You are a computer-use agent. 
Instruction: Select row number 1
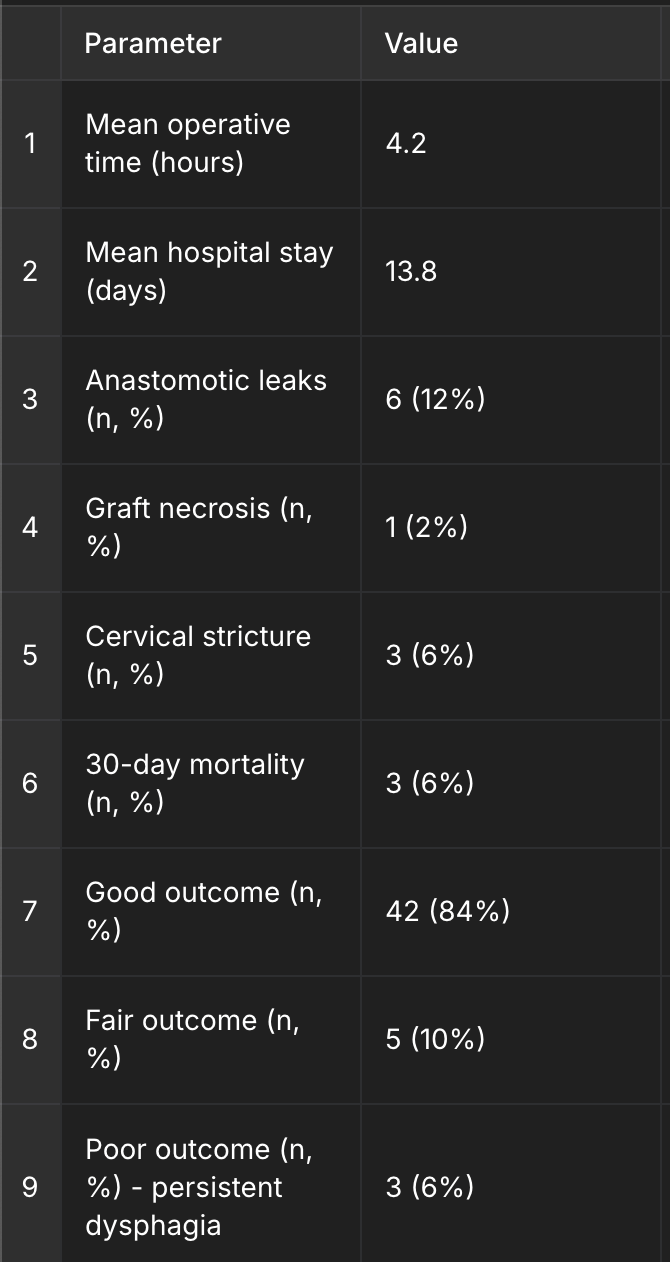(x=30, y=143)
